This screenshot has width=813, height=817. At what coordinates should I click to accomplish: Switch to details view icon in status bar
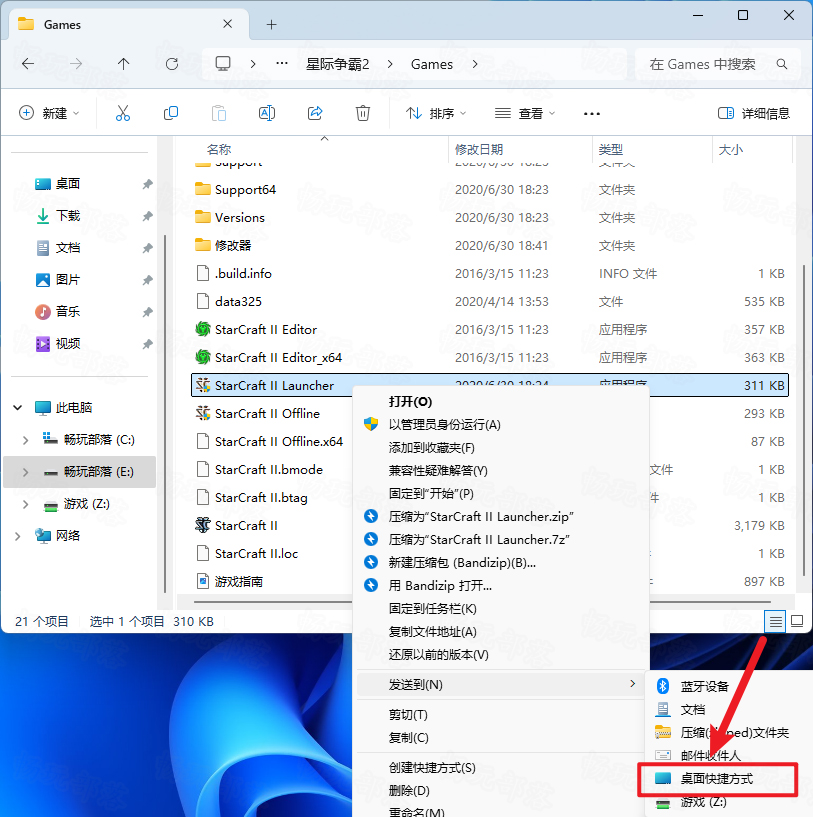[x=775, y=622]
